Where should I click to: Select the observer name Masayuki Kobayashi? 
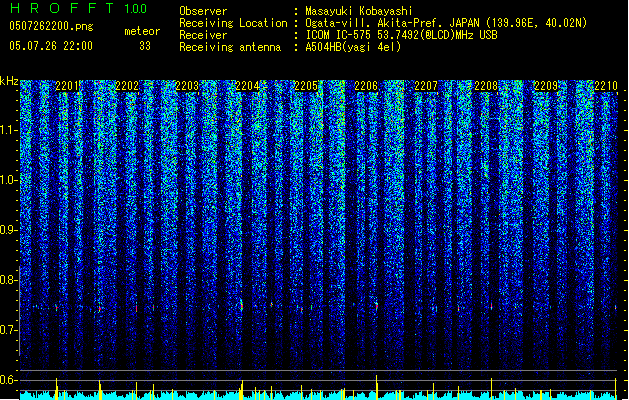[358, 11]
